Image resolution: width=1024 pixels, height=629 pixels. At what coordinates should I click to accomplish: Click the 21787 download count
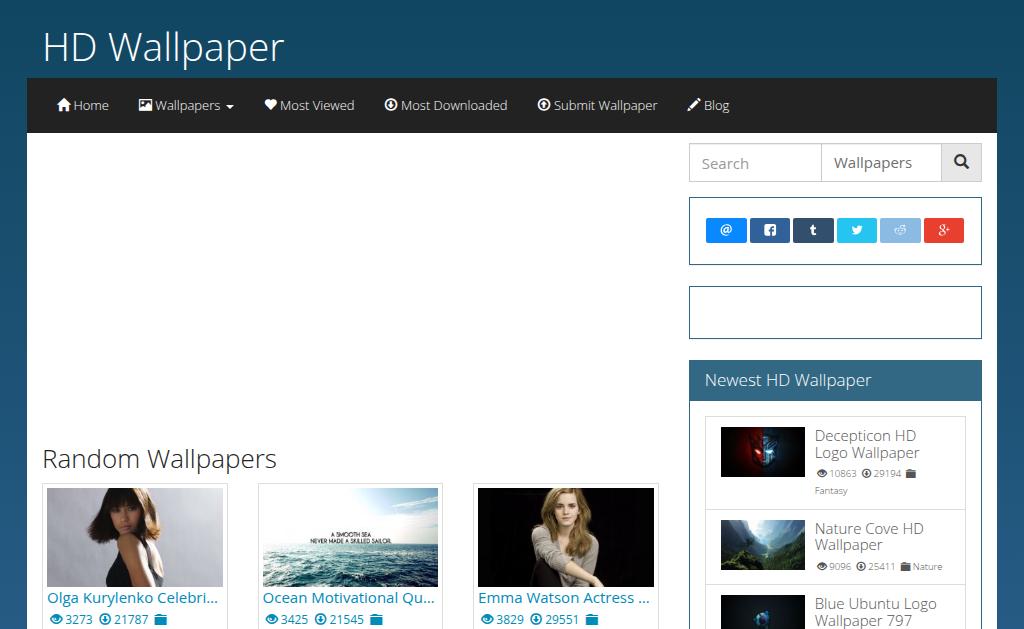(x=131, y=619)
